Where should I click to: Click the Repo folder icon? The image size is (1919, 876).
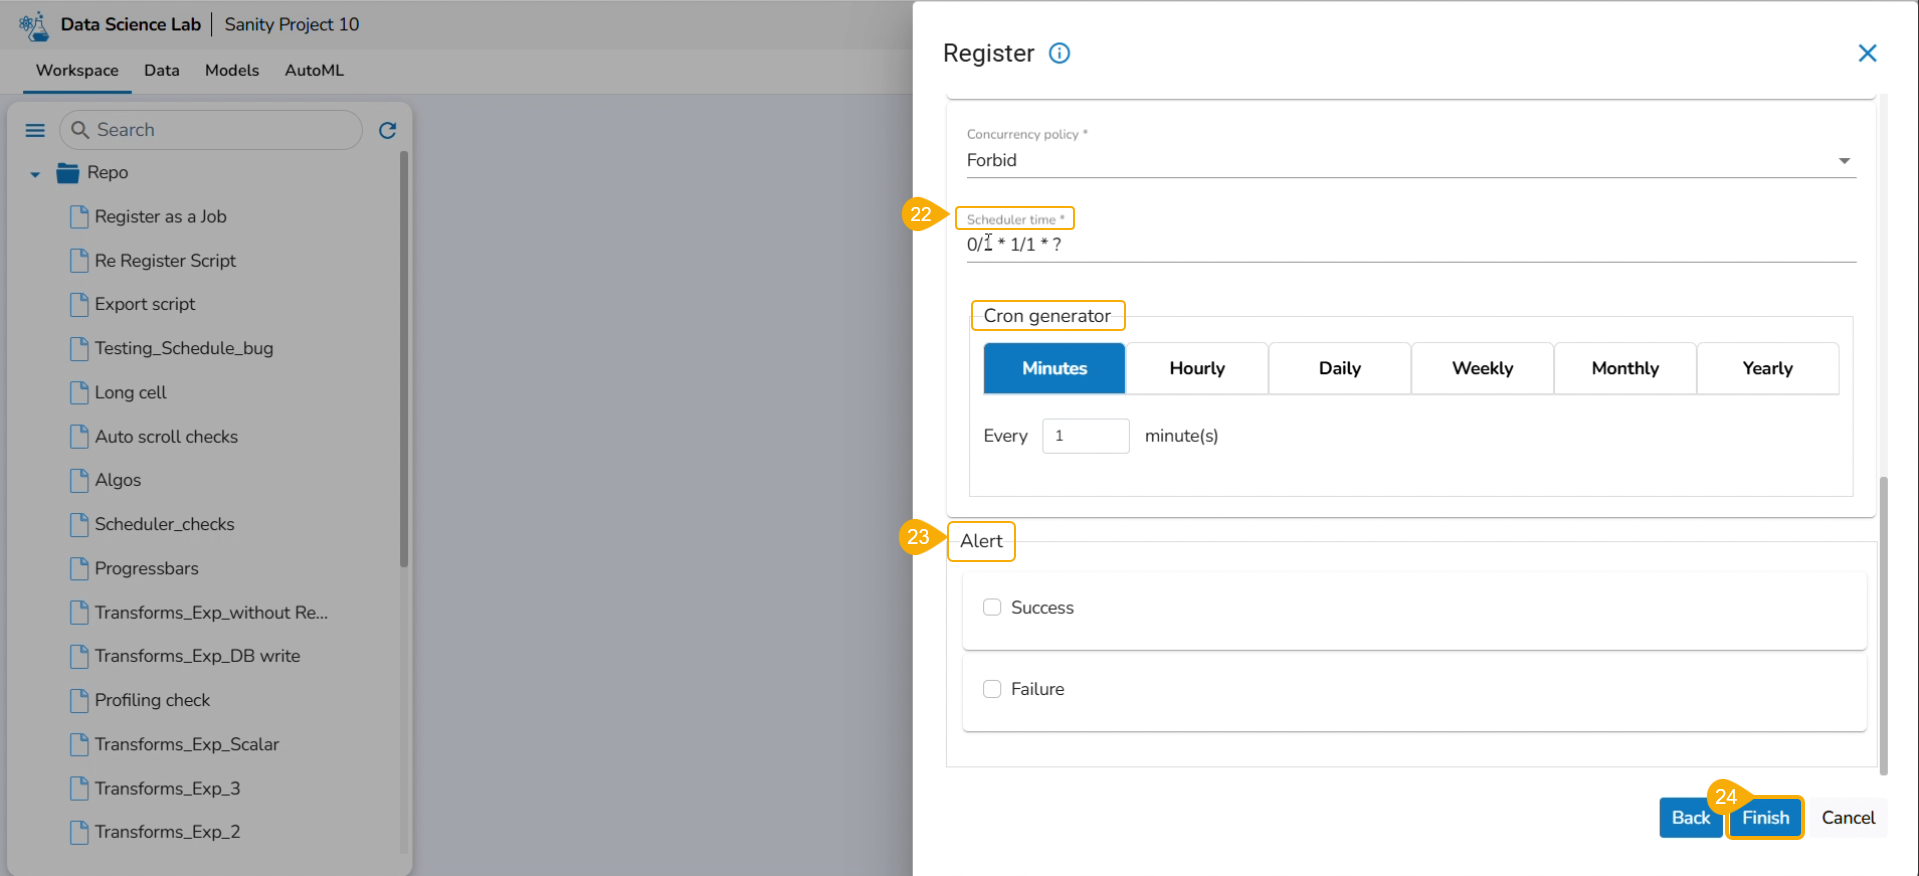(68, 173)
